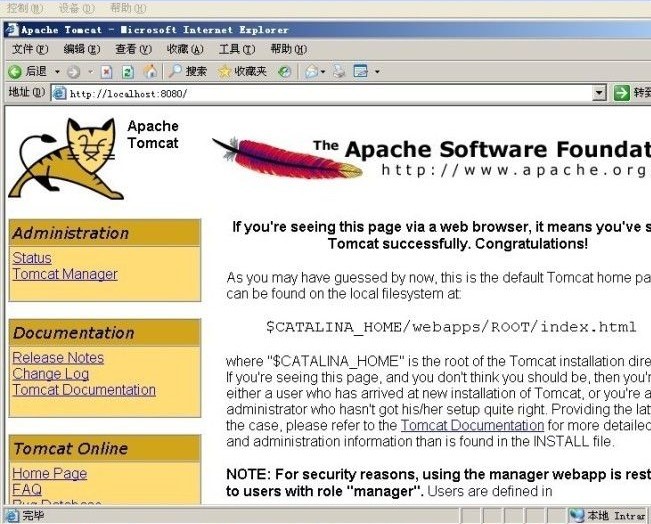Open the 编辑(E) menu
The height and width of the screenshot is (524, 651).
[x=82, y=49]
